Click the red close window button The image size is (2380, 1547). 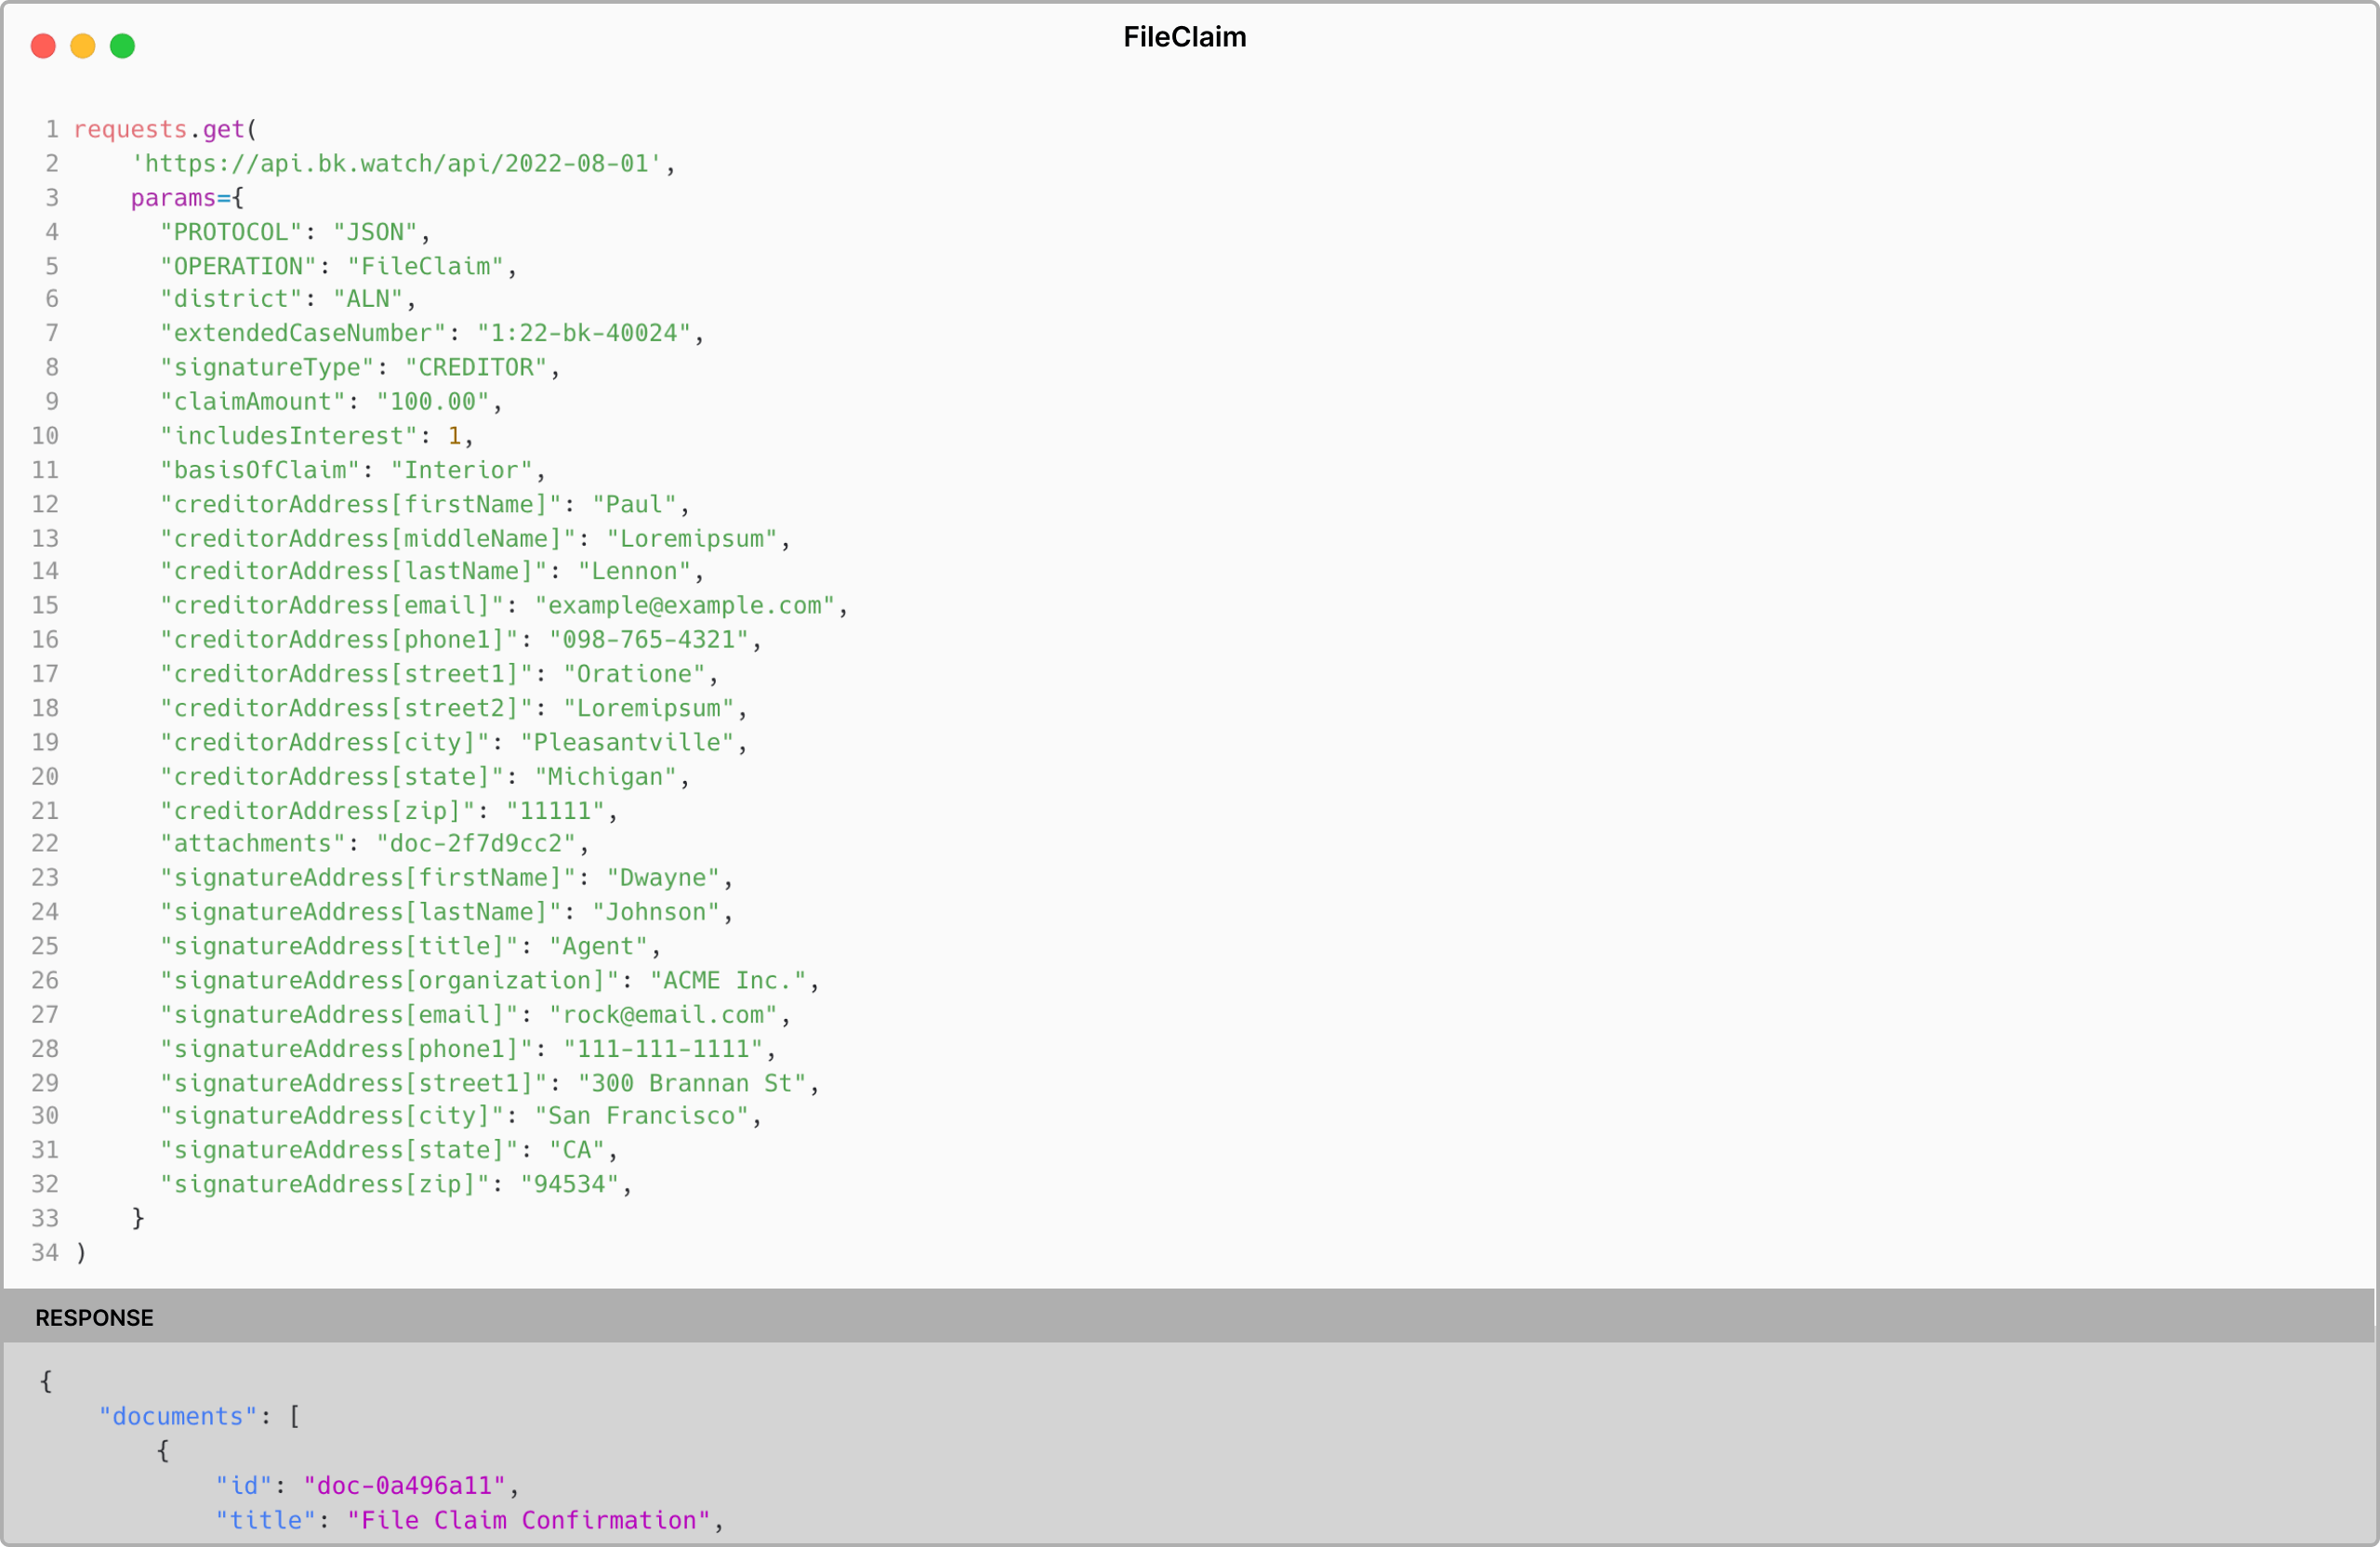[43, 46]
